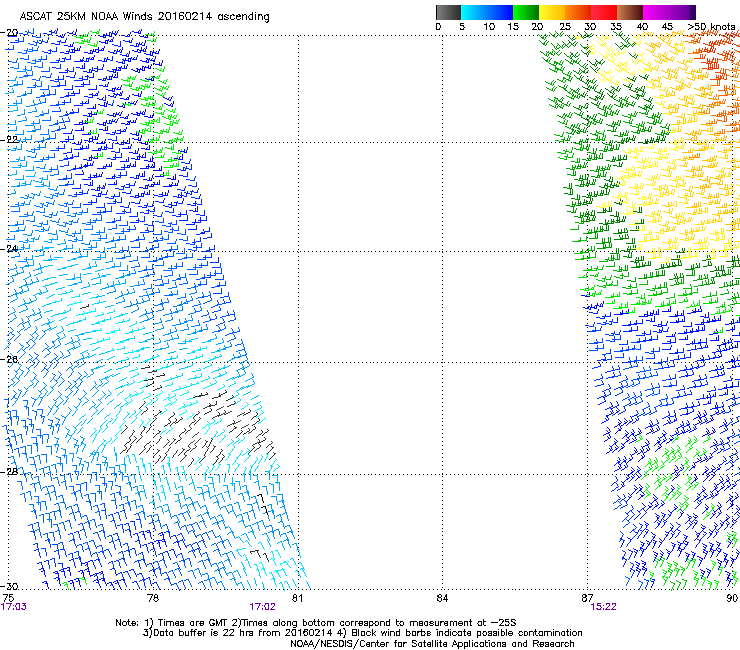The image size is (740, 650).
Task: Select the yellow 20-25 knots legend segment
Action: coord(552,12)
